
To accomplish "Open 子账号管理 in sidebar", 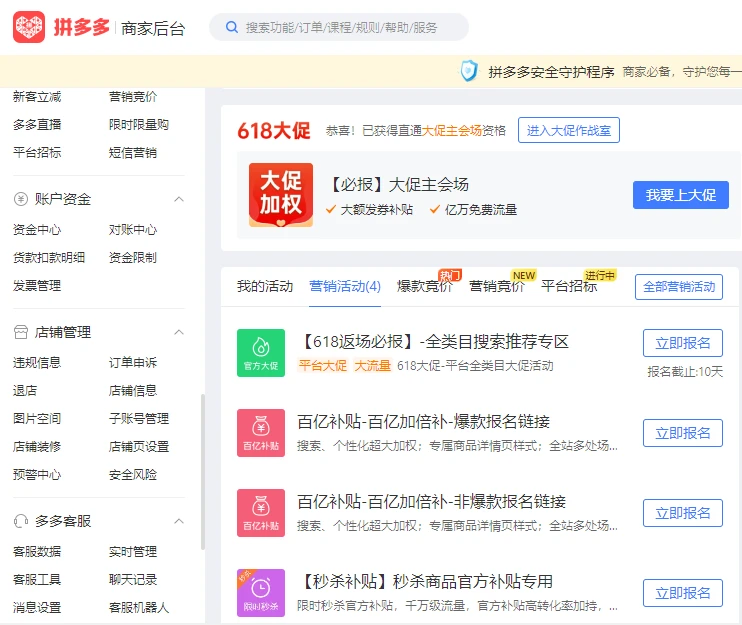I will click(x=139, y=419).
